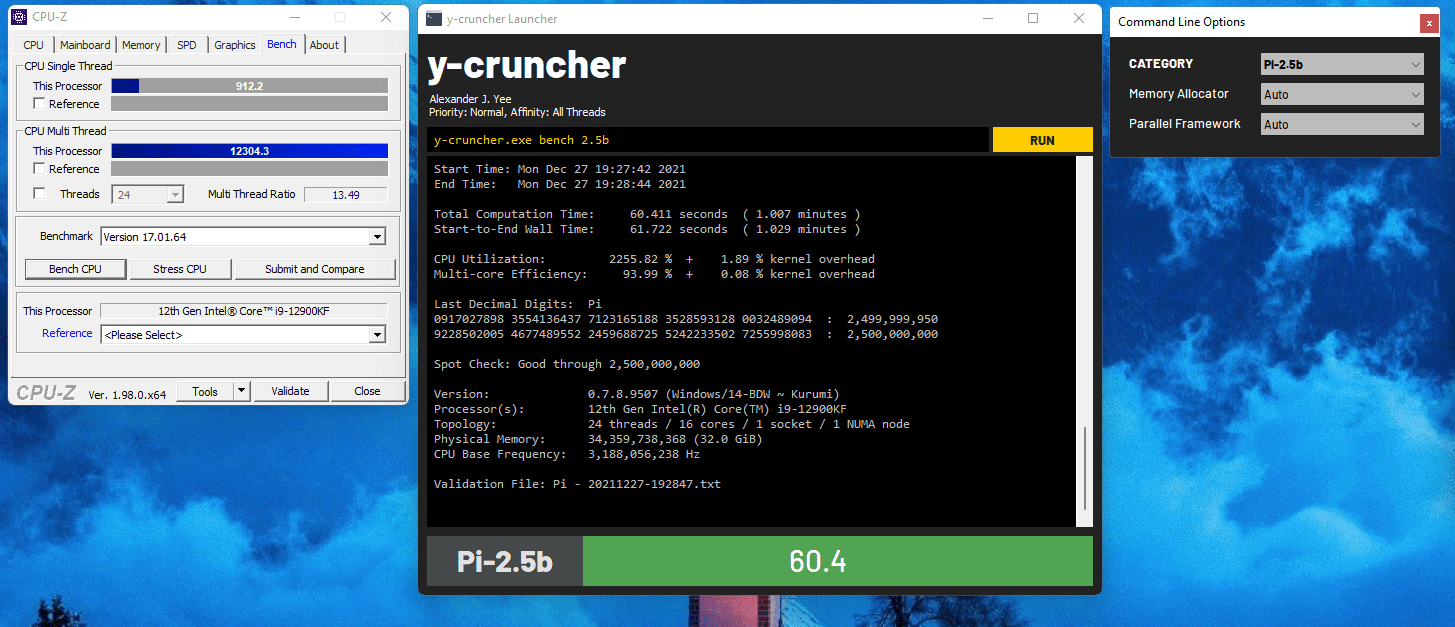
Task: Click the Validation File Pi - 20211227-192847.txt line
Action: [x=577, y=484]
